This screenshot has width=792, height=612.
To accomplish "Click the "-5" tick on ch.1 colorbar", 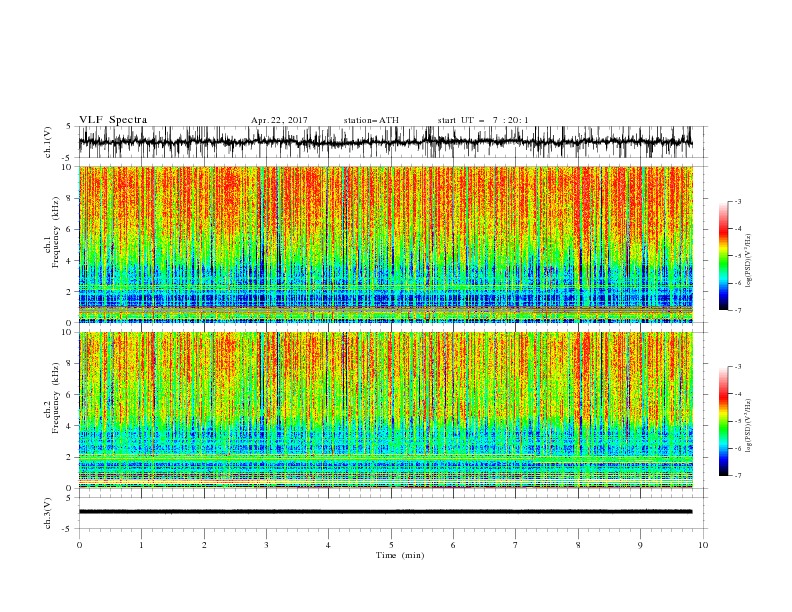I will [738, 256].
